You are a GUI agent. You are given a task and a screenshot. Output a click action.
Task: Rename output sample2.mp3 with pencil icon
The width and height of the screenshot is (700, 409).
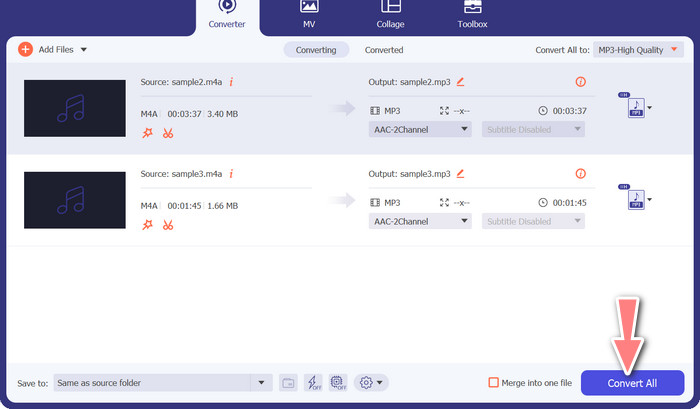coord(460,82)
